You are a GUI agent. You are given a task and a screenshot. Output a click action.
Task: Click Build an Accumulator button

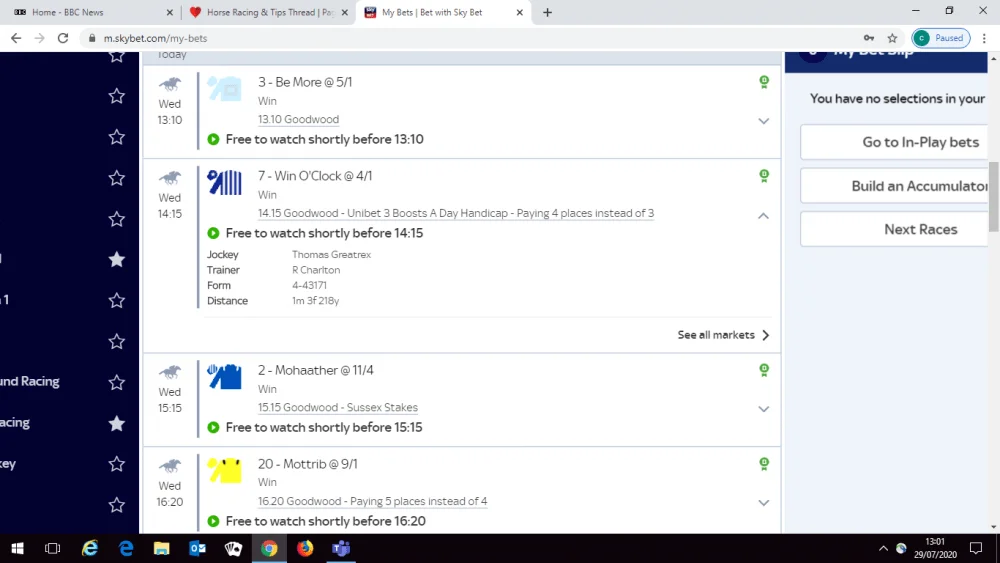coord(894,186)
